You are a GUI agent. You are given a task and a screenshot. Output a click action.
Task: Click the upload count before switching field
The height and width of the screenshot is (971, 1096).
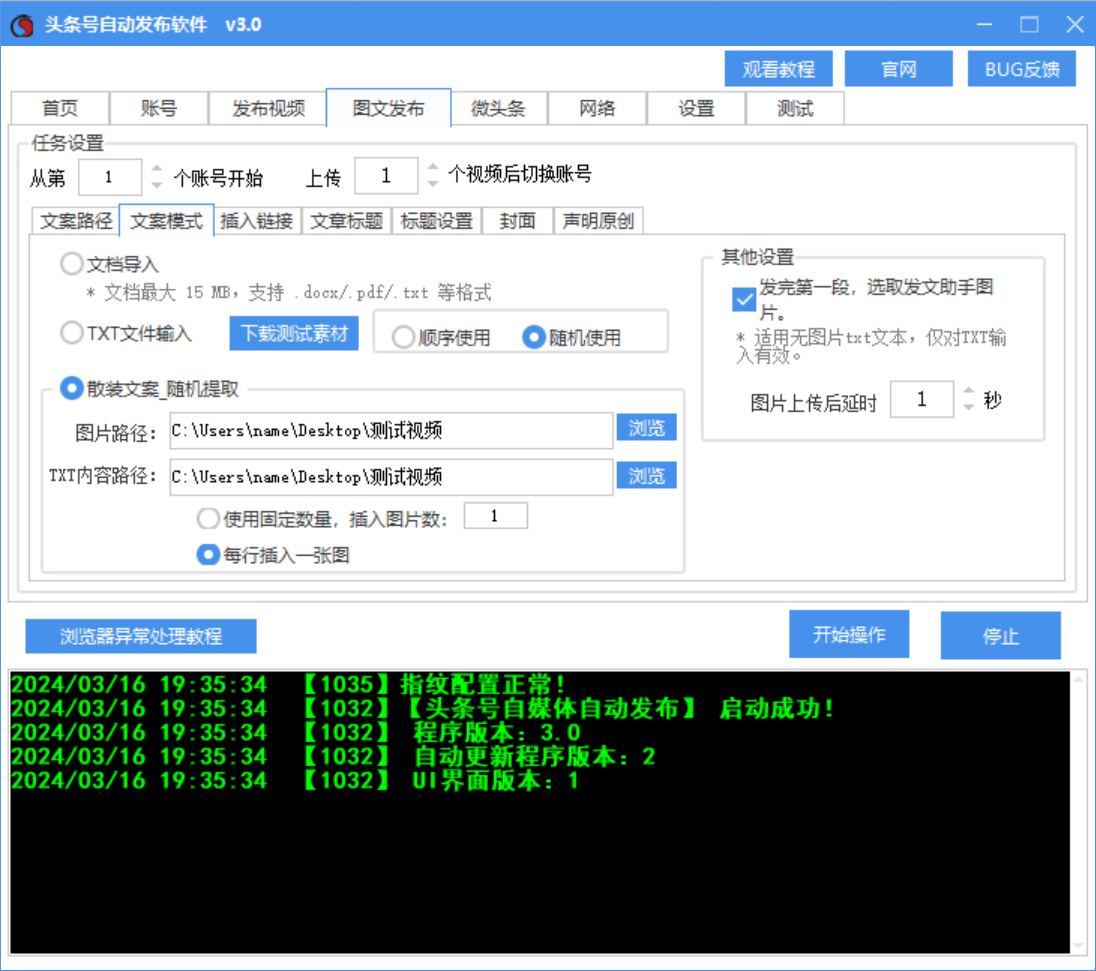point(386,175)
